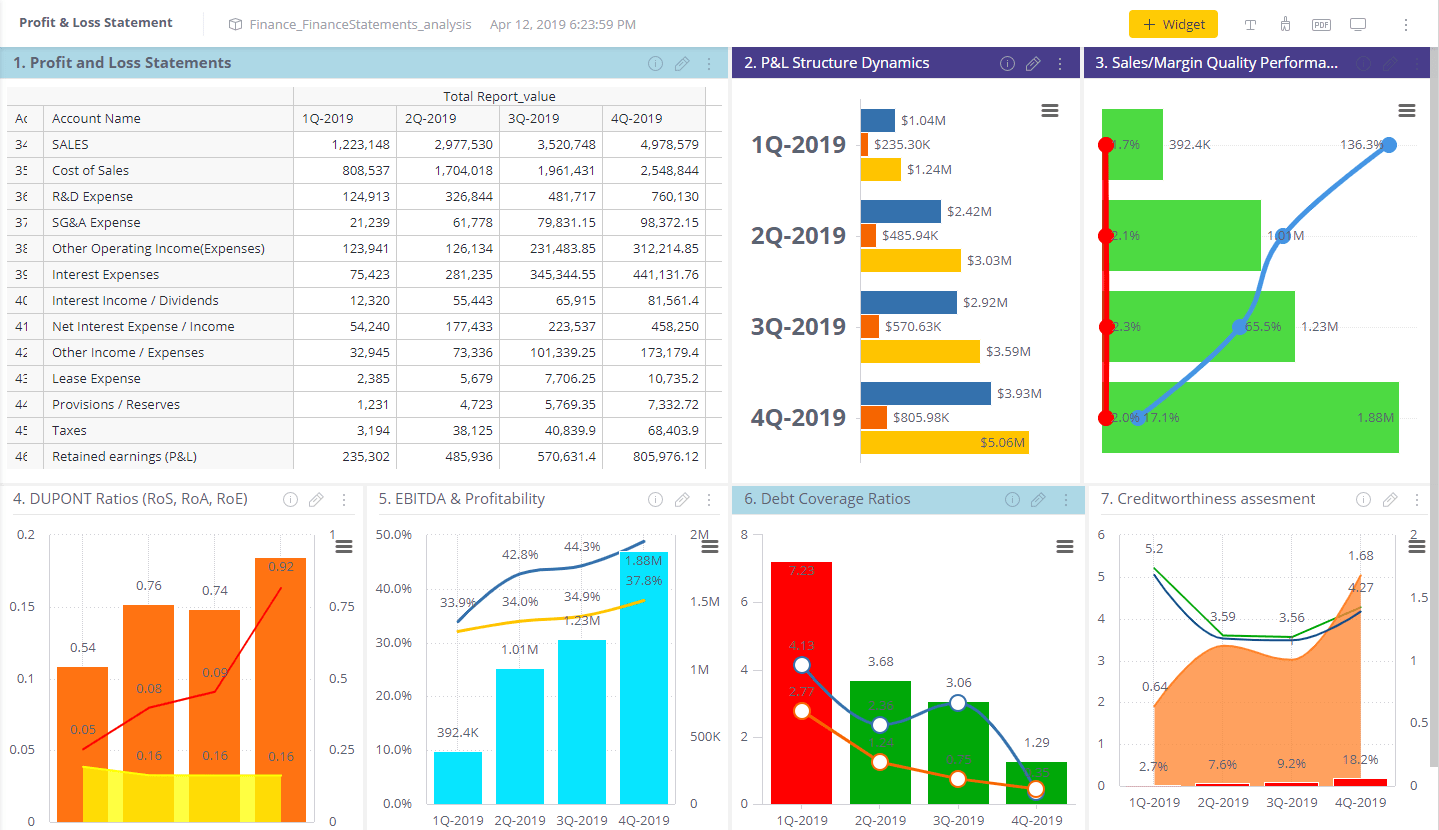1439x830 pixels.
Task: Click the 4,978,579 SALES value cell
Action: point(653,144)
